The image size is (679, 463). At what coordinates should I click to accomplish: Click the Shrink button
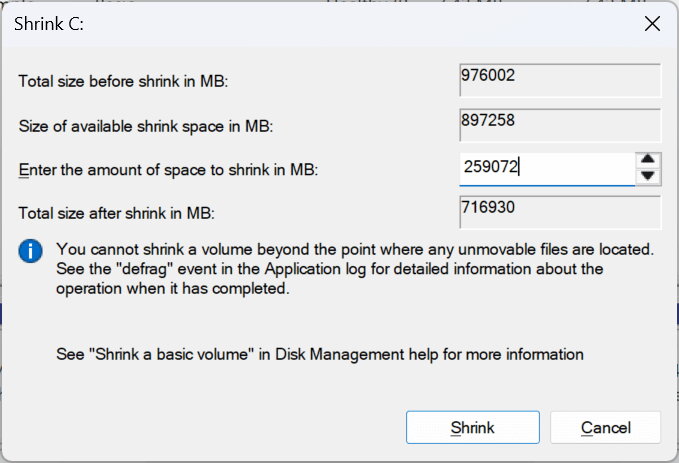point(472,427)
